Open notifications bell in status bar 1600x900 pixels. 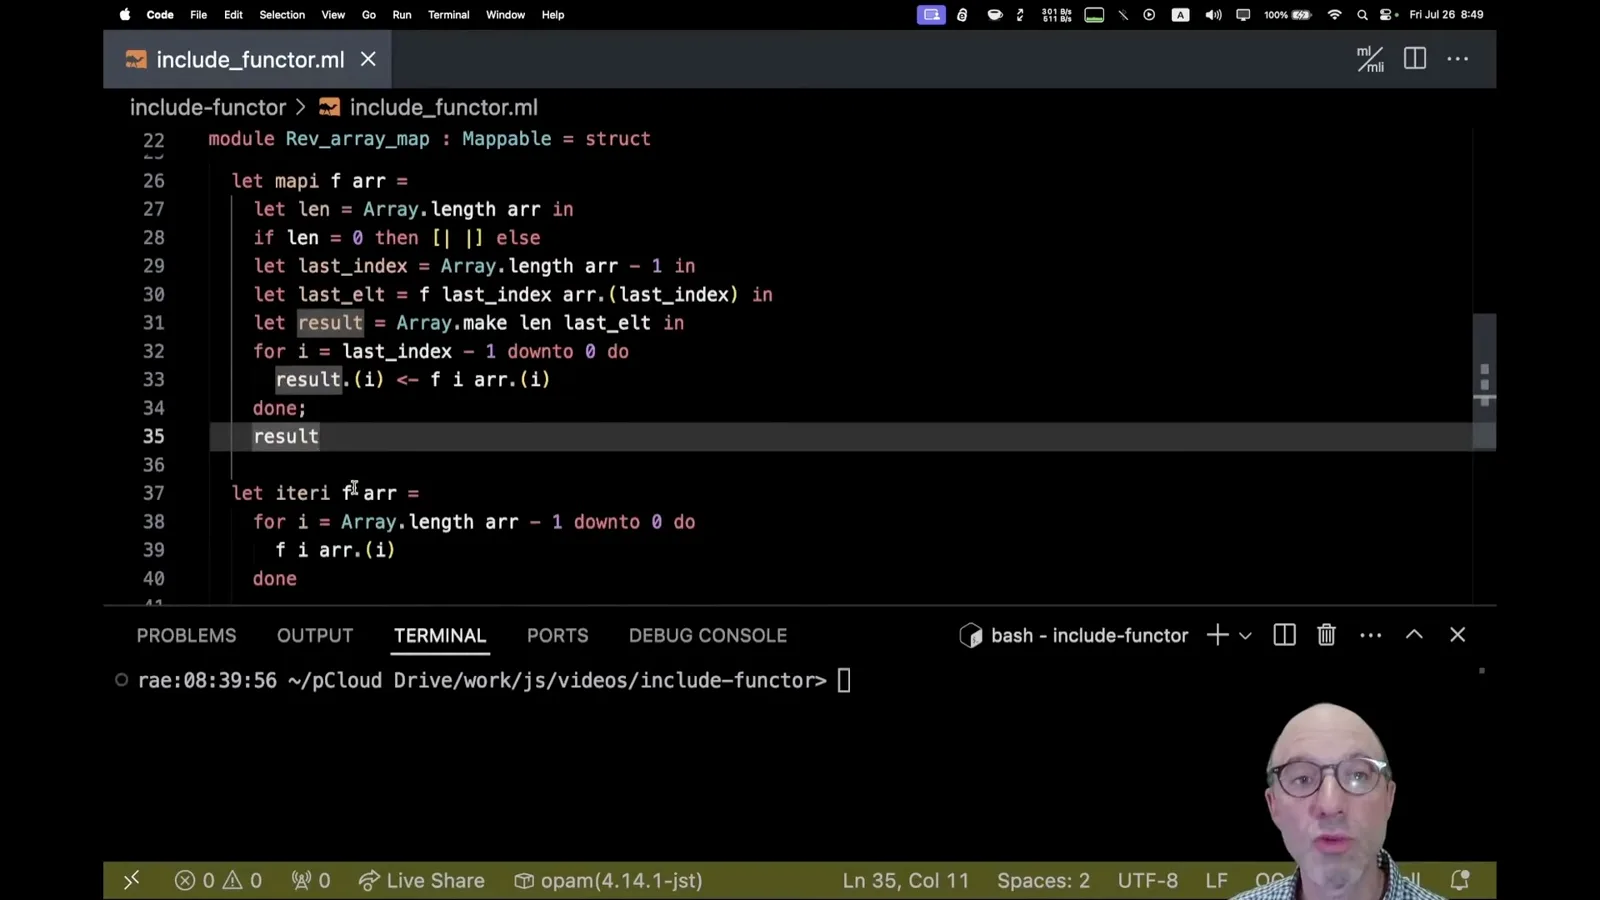pyautogui.click(x=1460, y=880)
